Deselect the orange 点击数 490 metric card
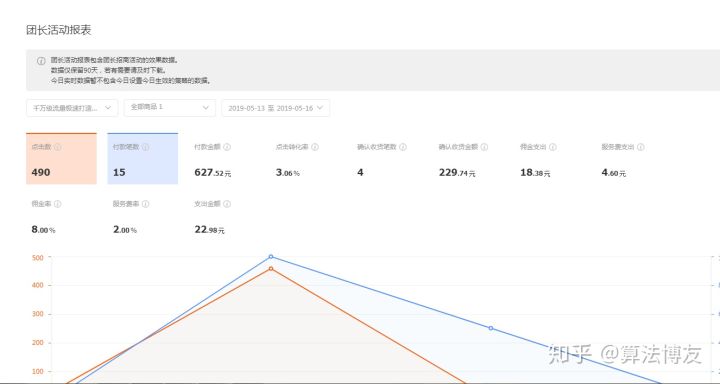720x384 pixels. click(62, 158)
